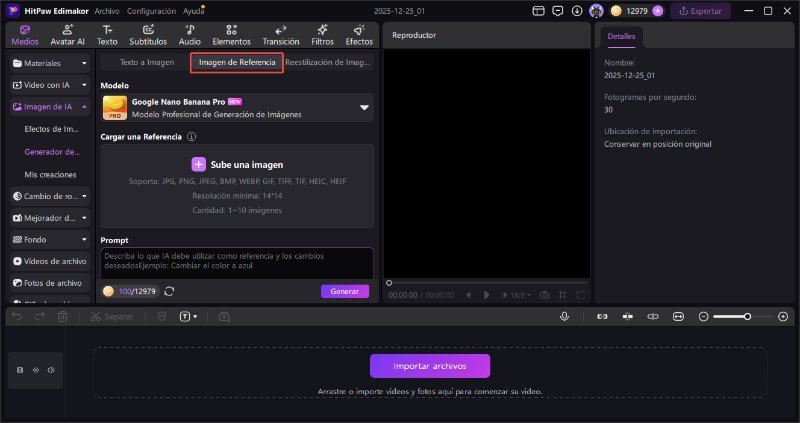Image resolution: width=800 pixels, height=423 pixels.
Task: Select the Transición tool
Action: pyautogui.click(x=280, y=35)
